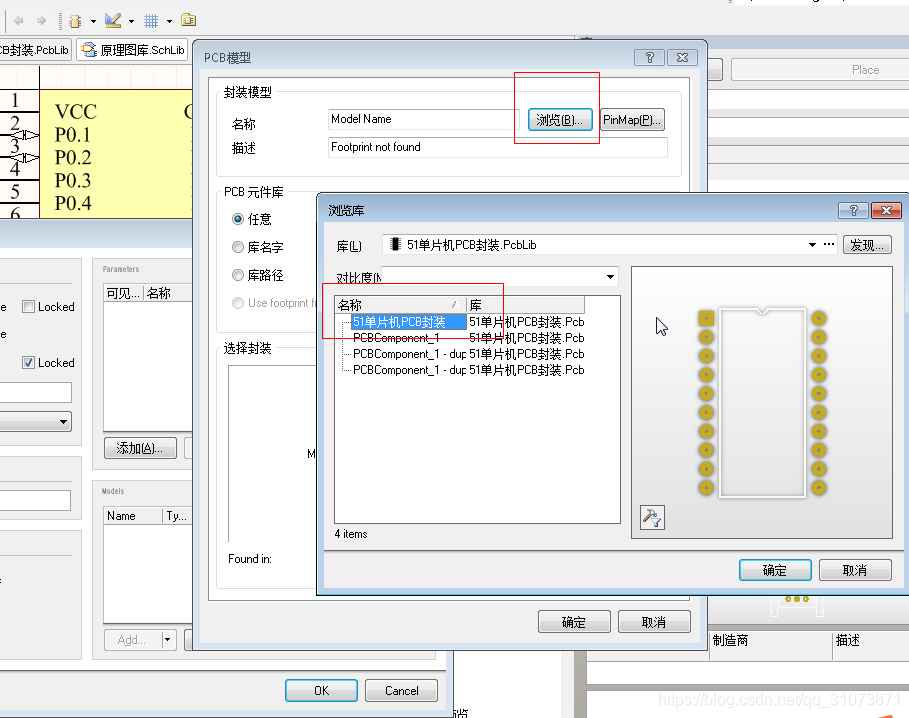The image size is (909, 718).
Task: Select the 库名字 radio option
Action: 238,247
